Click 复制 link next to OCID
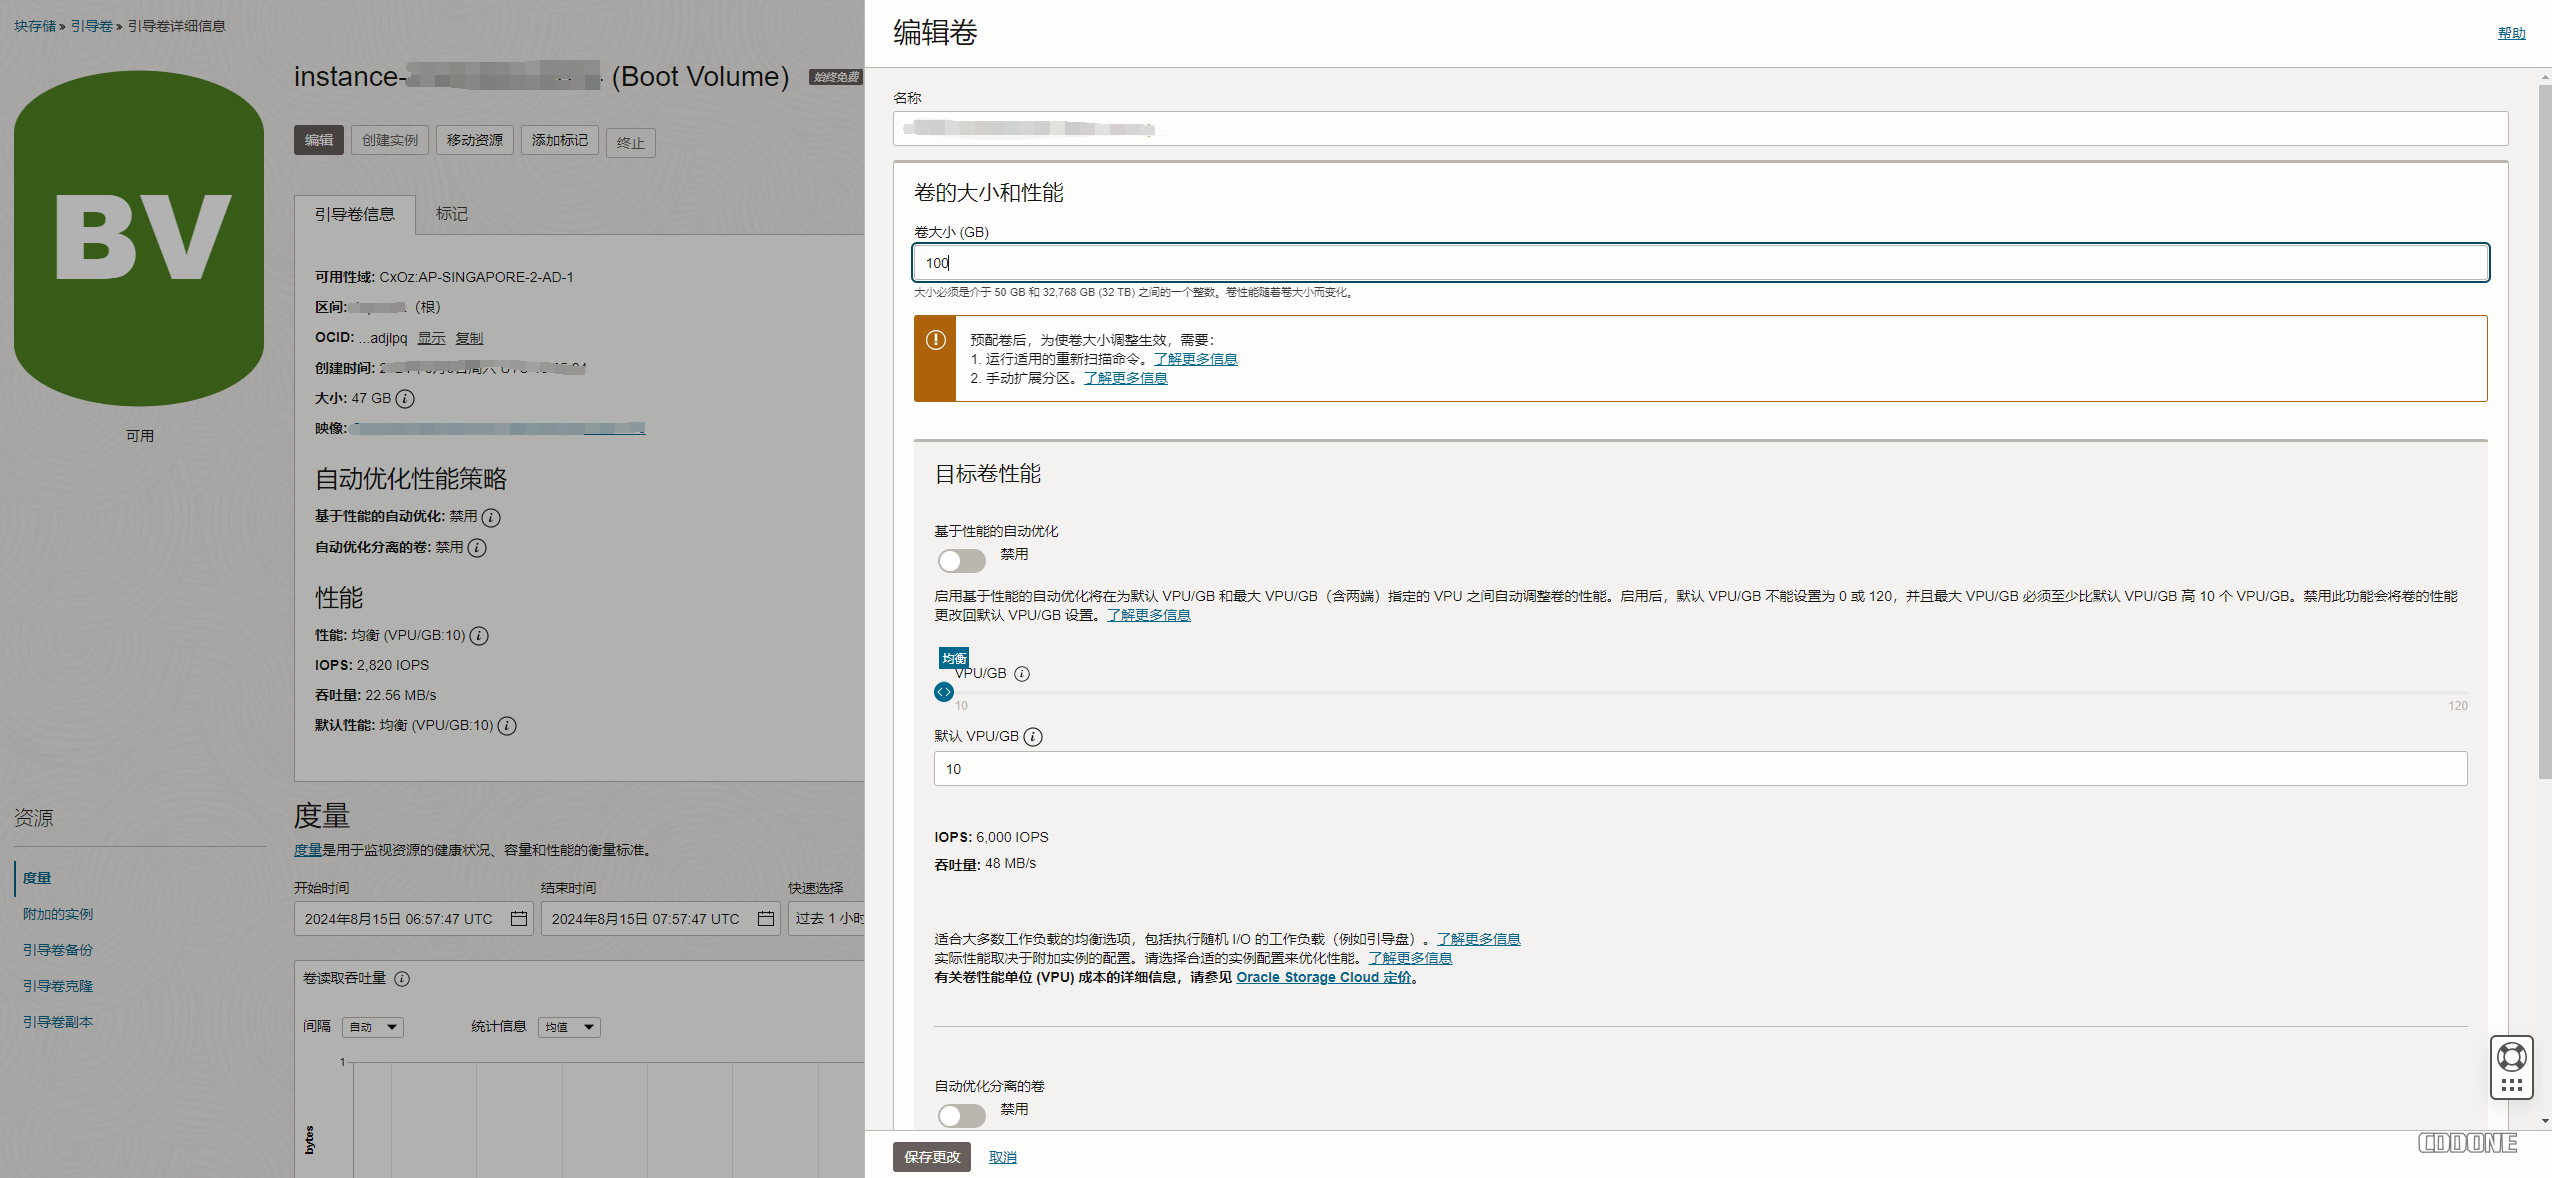Image resolution: width=2552 pixels, height=1178 pixels. coord(470,338)
